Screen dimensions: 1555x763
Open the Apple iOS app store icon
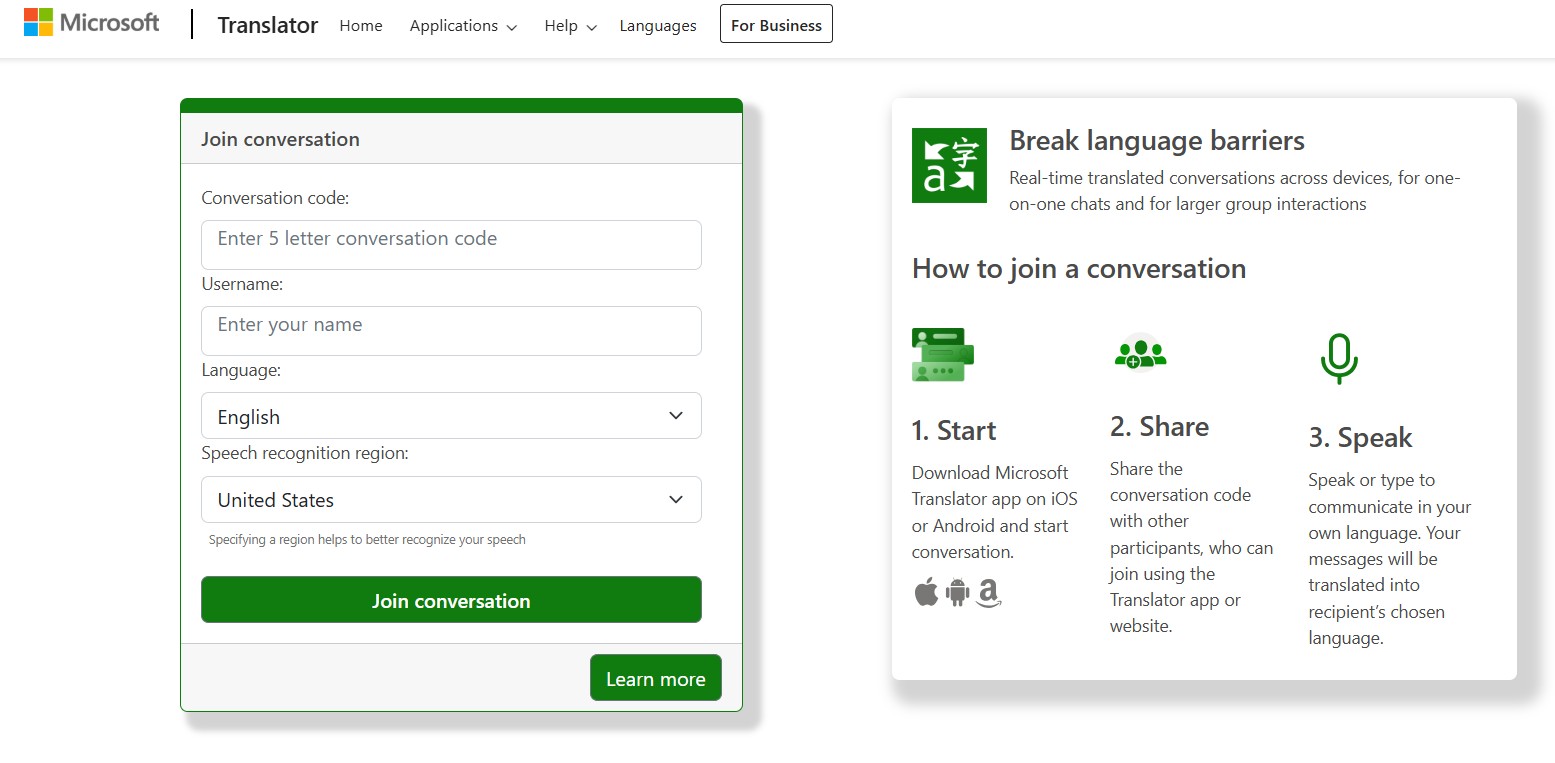(x=927, y=592)
